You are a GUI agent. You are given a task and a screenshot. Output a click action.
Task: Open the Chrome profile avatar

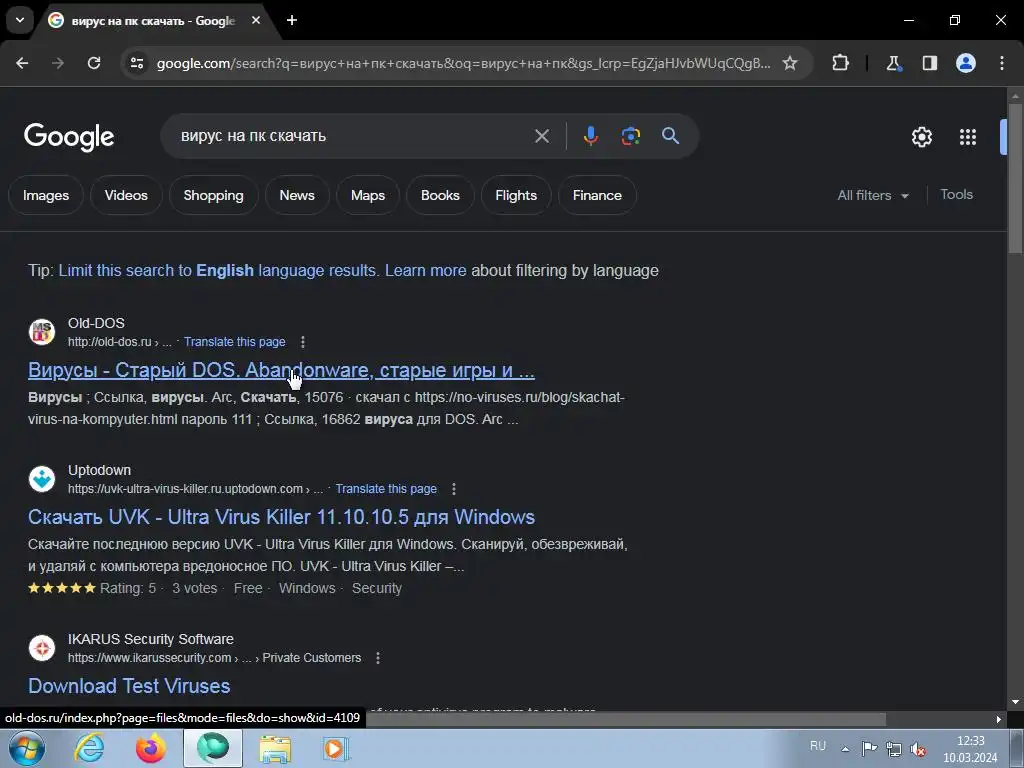pos(966,63)
